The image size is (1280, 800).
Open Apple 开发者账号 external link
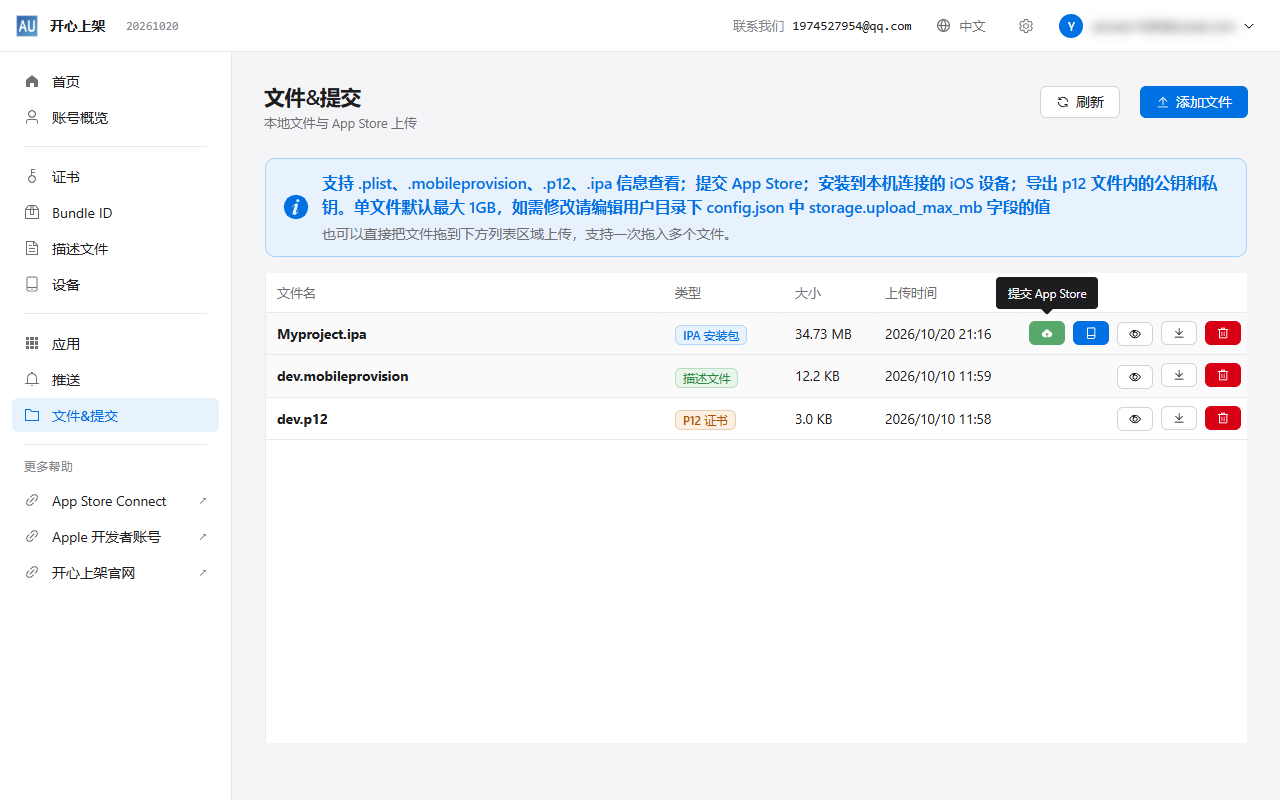tap(115, 537)
